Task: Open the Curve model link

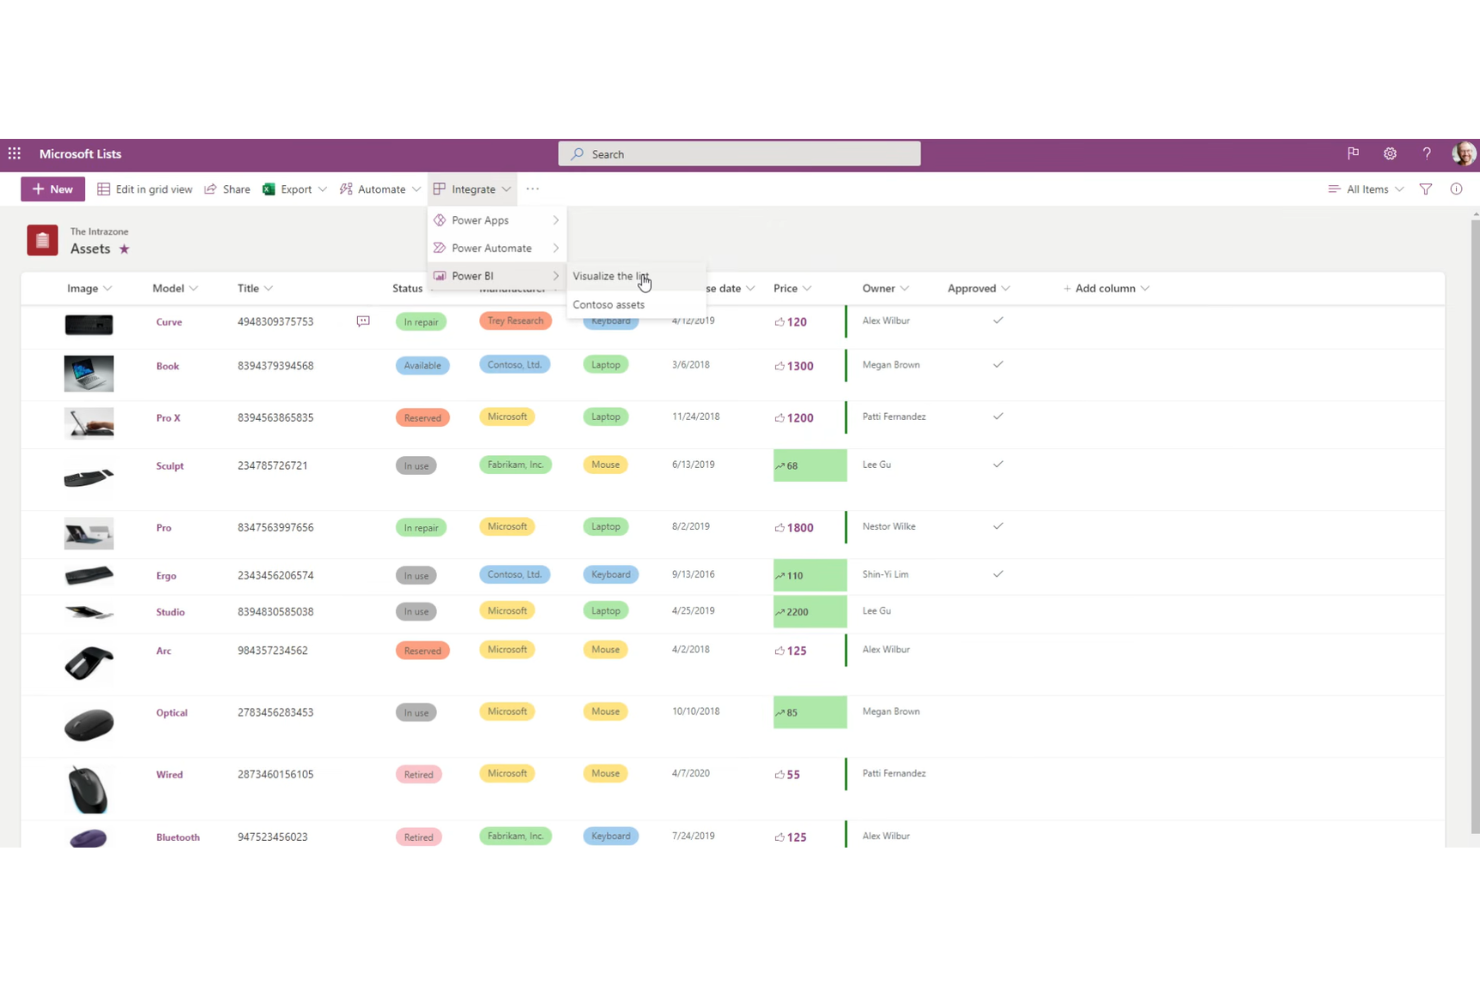Action: 169,322
